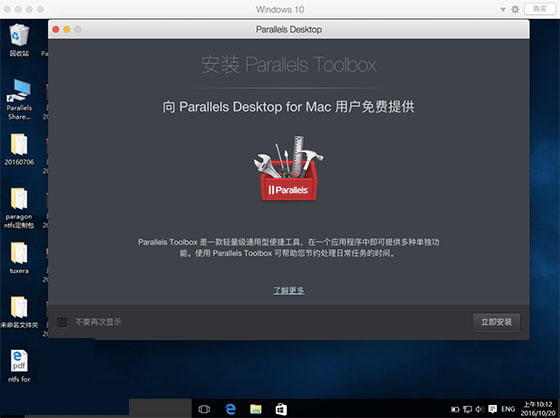Expand the dropdown triangle in VM title bar
Screen dimensions: 560x418
503,10
